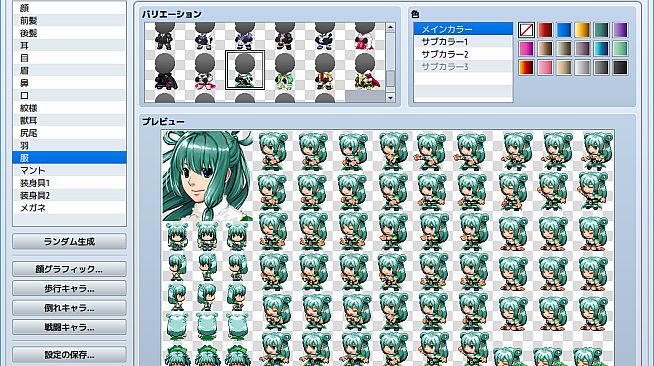Choose the light green color swatch
654x366 pixels.
(620, 49)
